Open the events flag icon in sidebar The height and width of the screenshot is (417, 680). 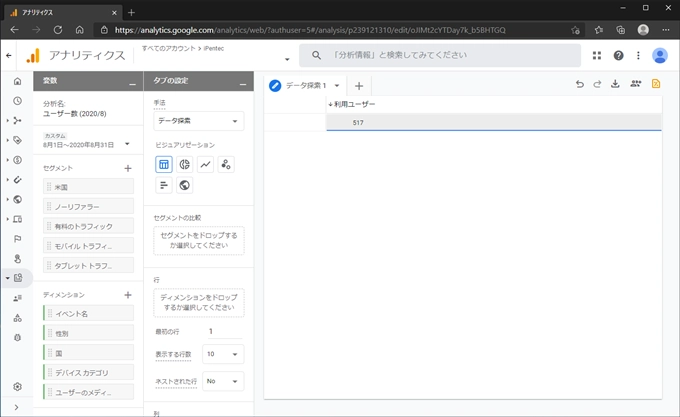tap(17, 239)
